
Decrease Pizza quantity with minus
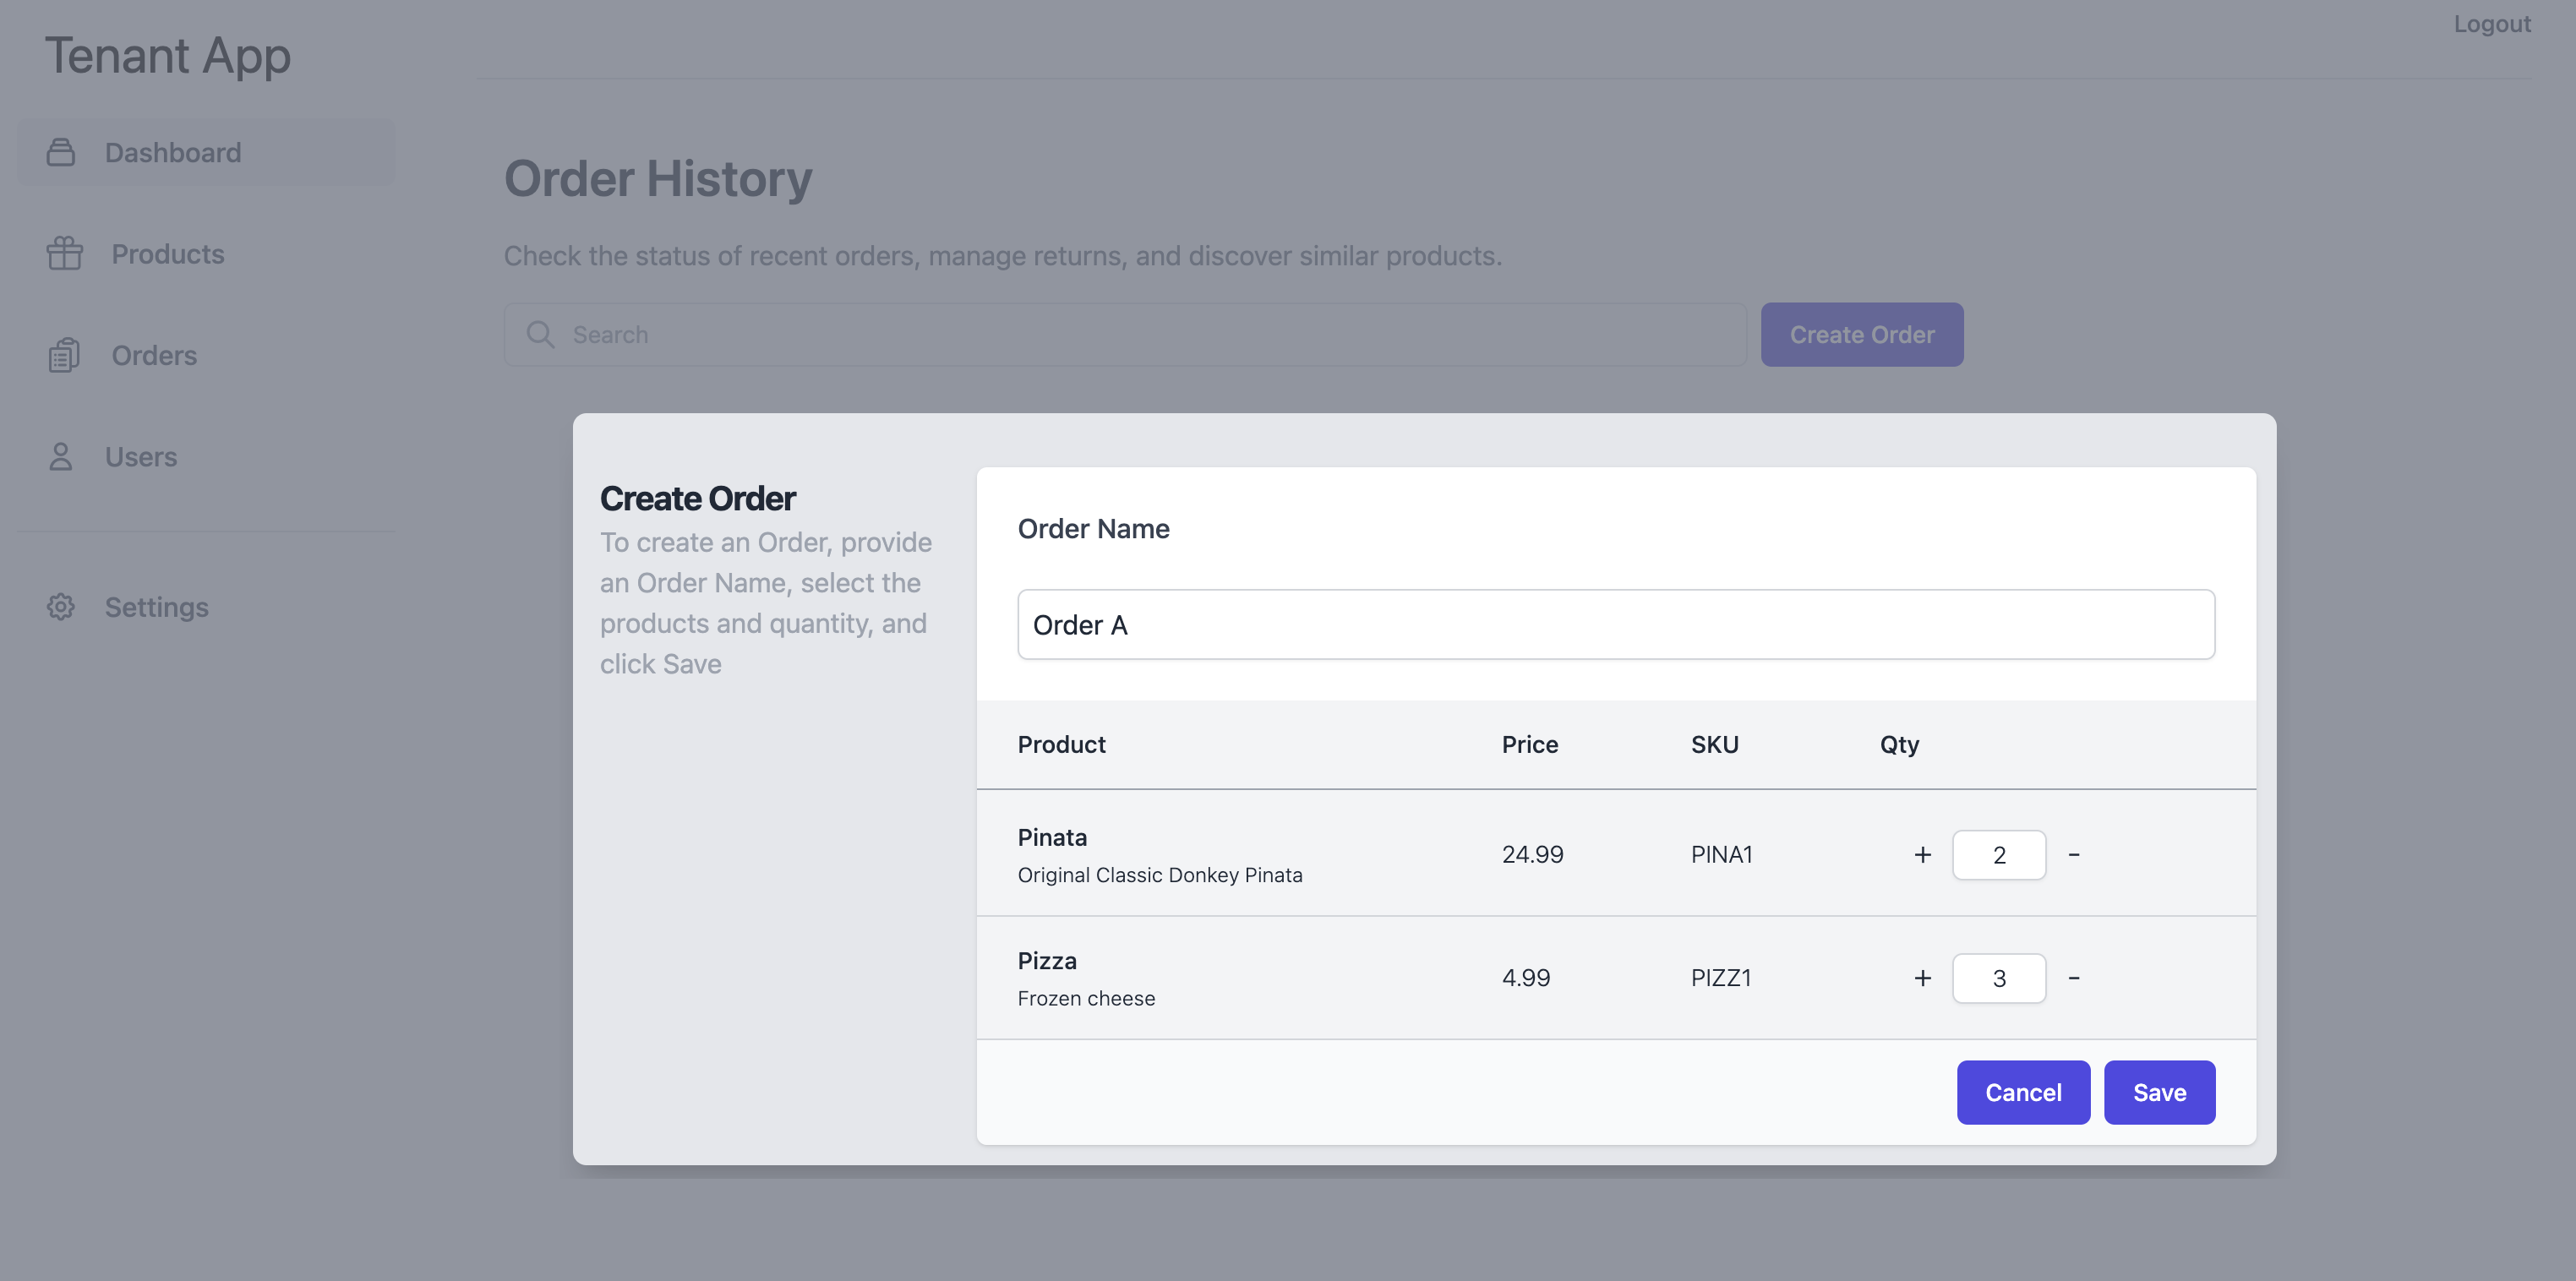2074,978
